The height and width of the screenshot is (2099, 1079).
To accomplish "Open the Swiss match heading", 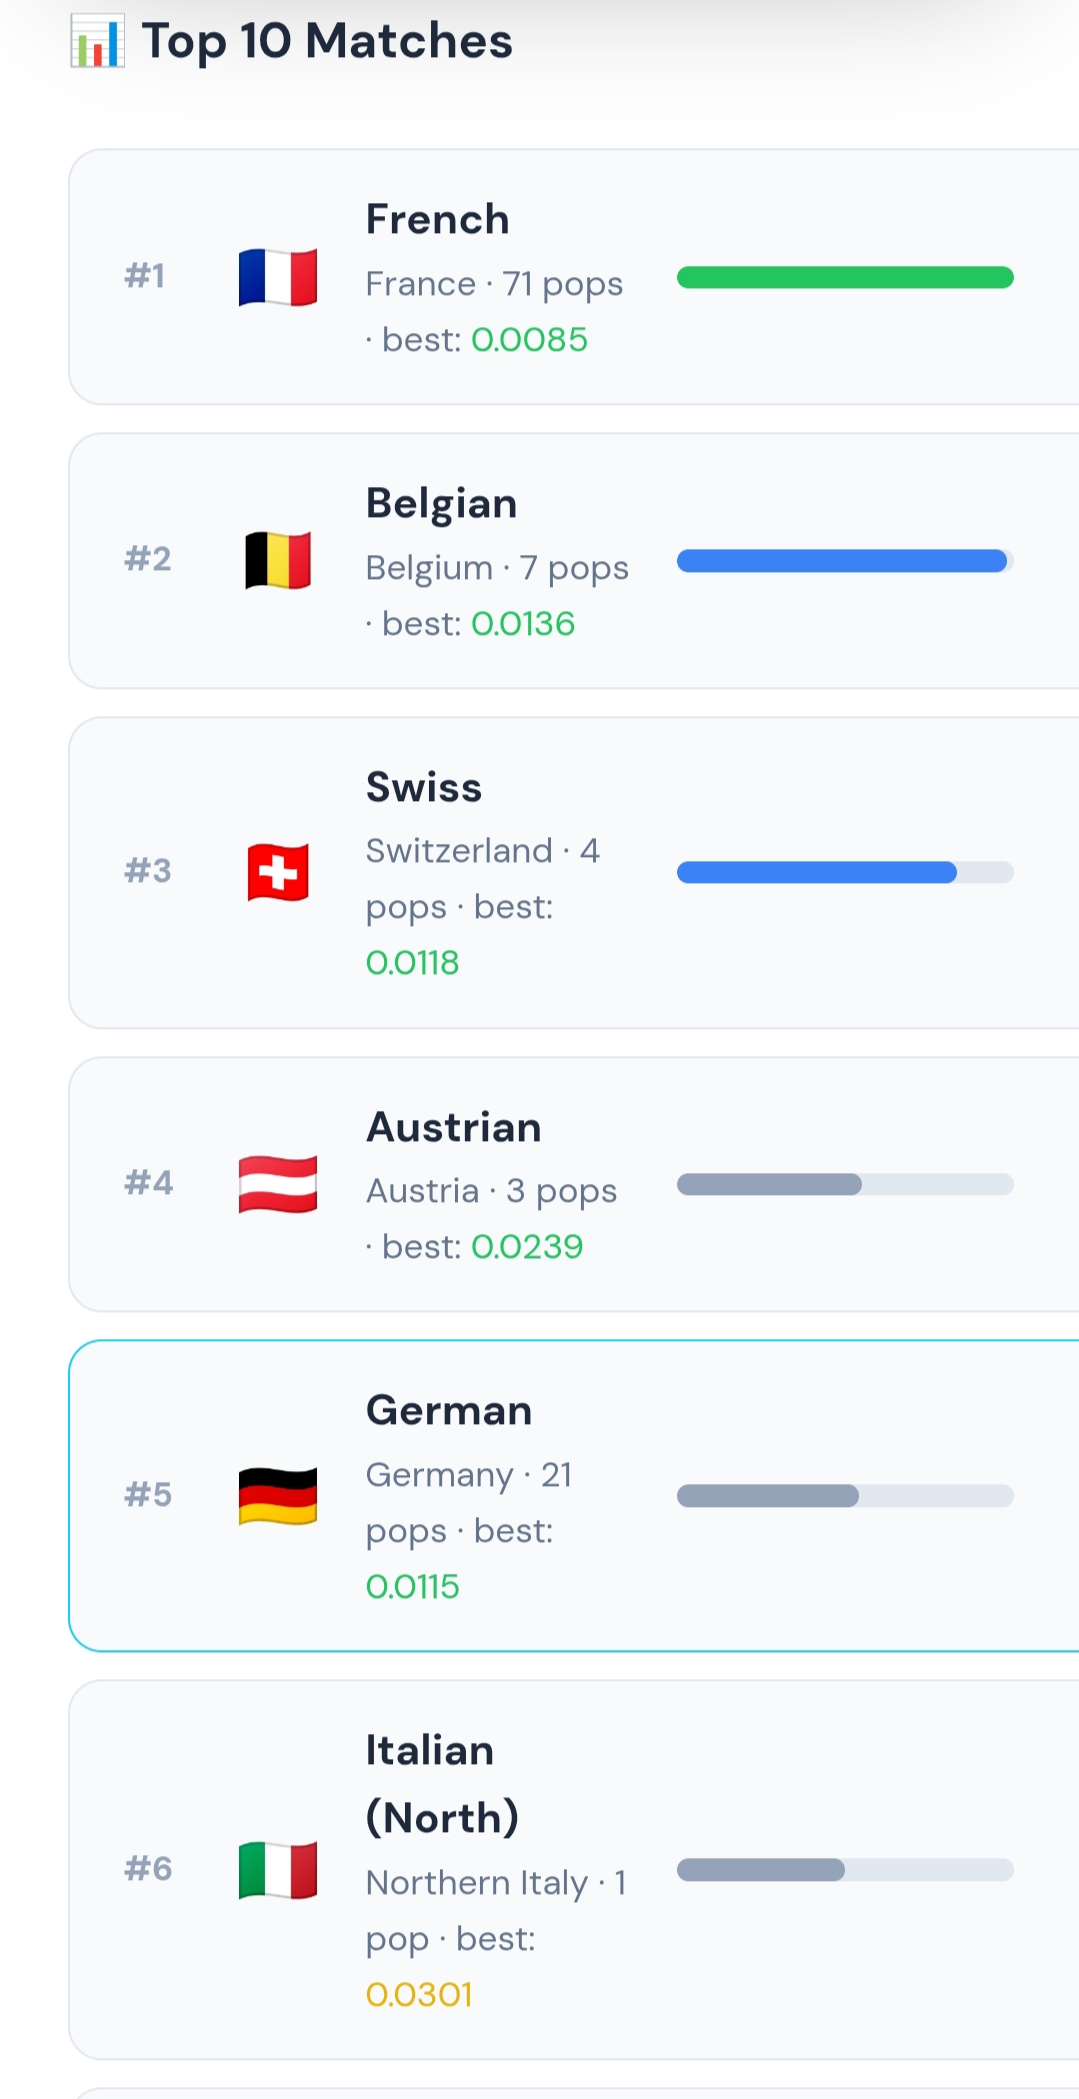I will coord(424,787).
